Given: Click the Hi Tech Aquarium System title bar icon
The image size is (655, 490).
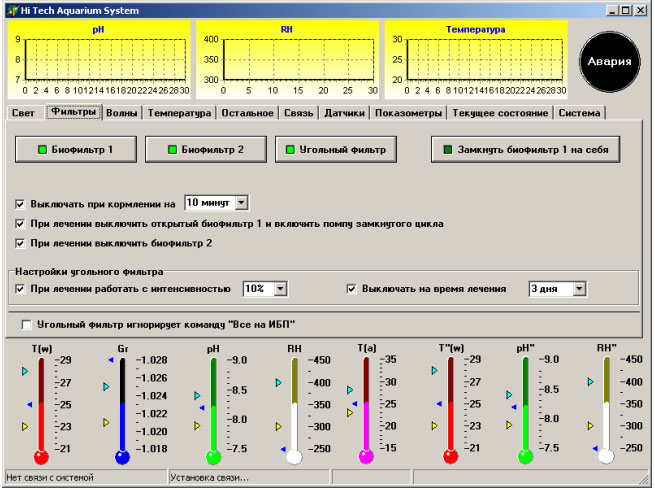Looking at the screenshot, I should (x=12, y=10).
